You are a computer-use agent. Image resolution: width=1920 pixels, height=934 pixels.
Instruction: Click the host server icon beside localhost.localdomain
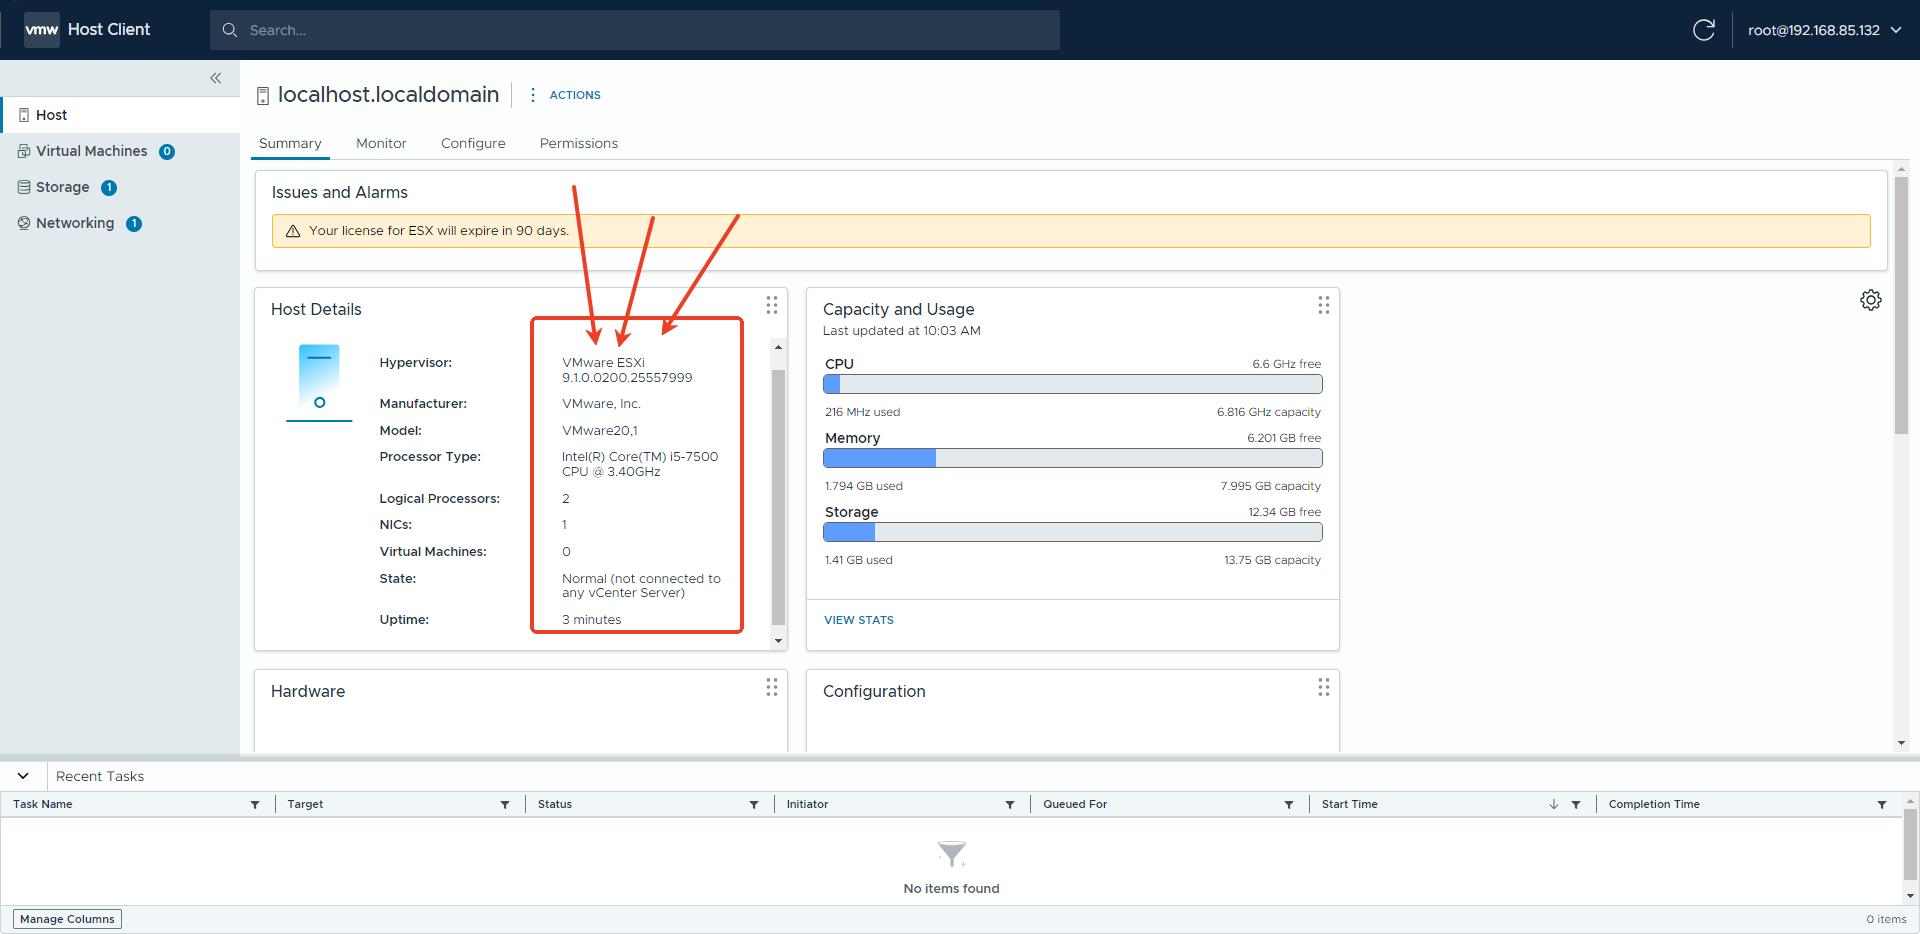[x=263, y=96]
